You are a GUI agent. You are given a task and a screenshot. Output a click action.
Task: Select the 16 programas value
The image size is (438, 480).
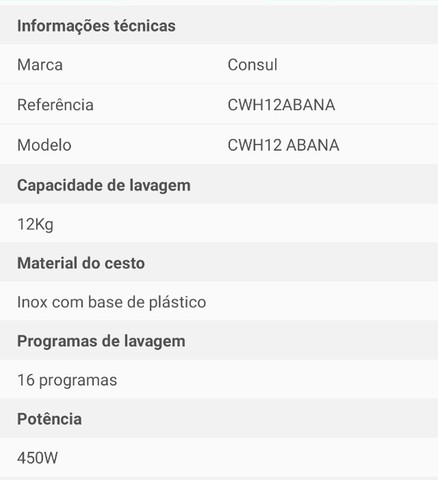67,380
